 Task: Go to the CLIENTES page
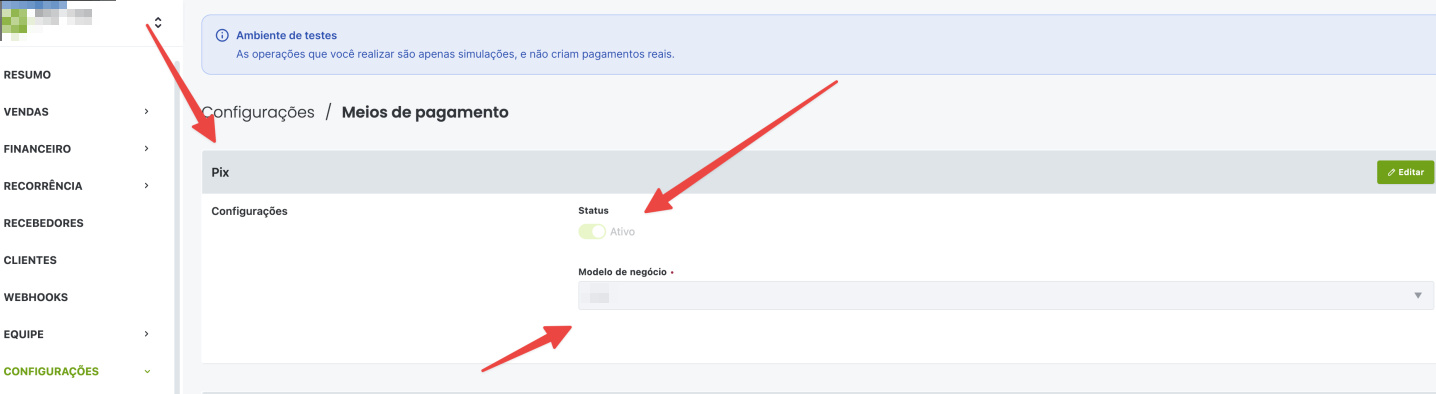30,260
